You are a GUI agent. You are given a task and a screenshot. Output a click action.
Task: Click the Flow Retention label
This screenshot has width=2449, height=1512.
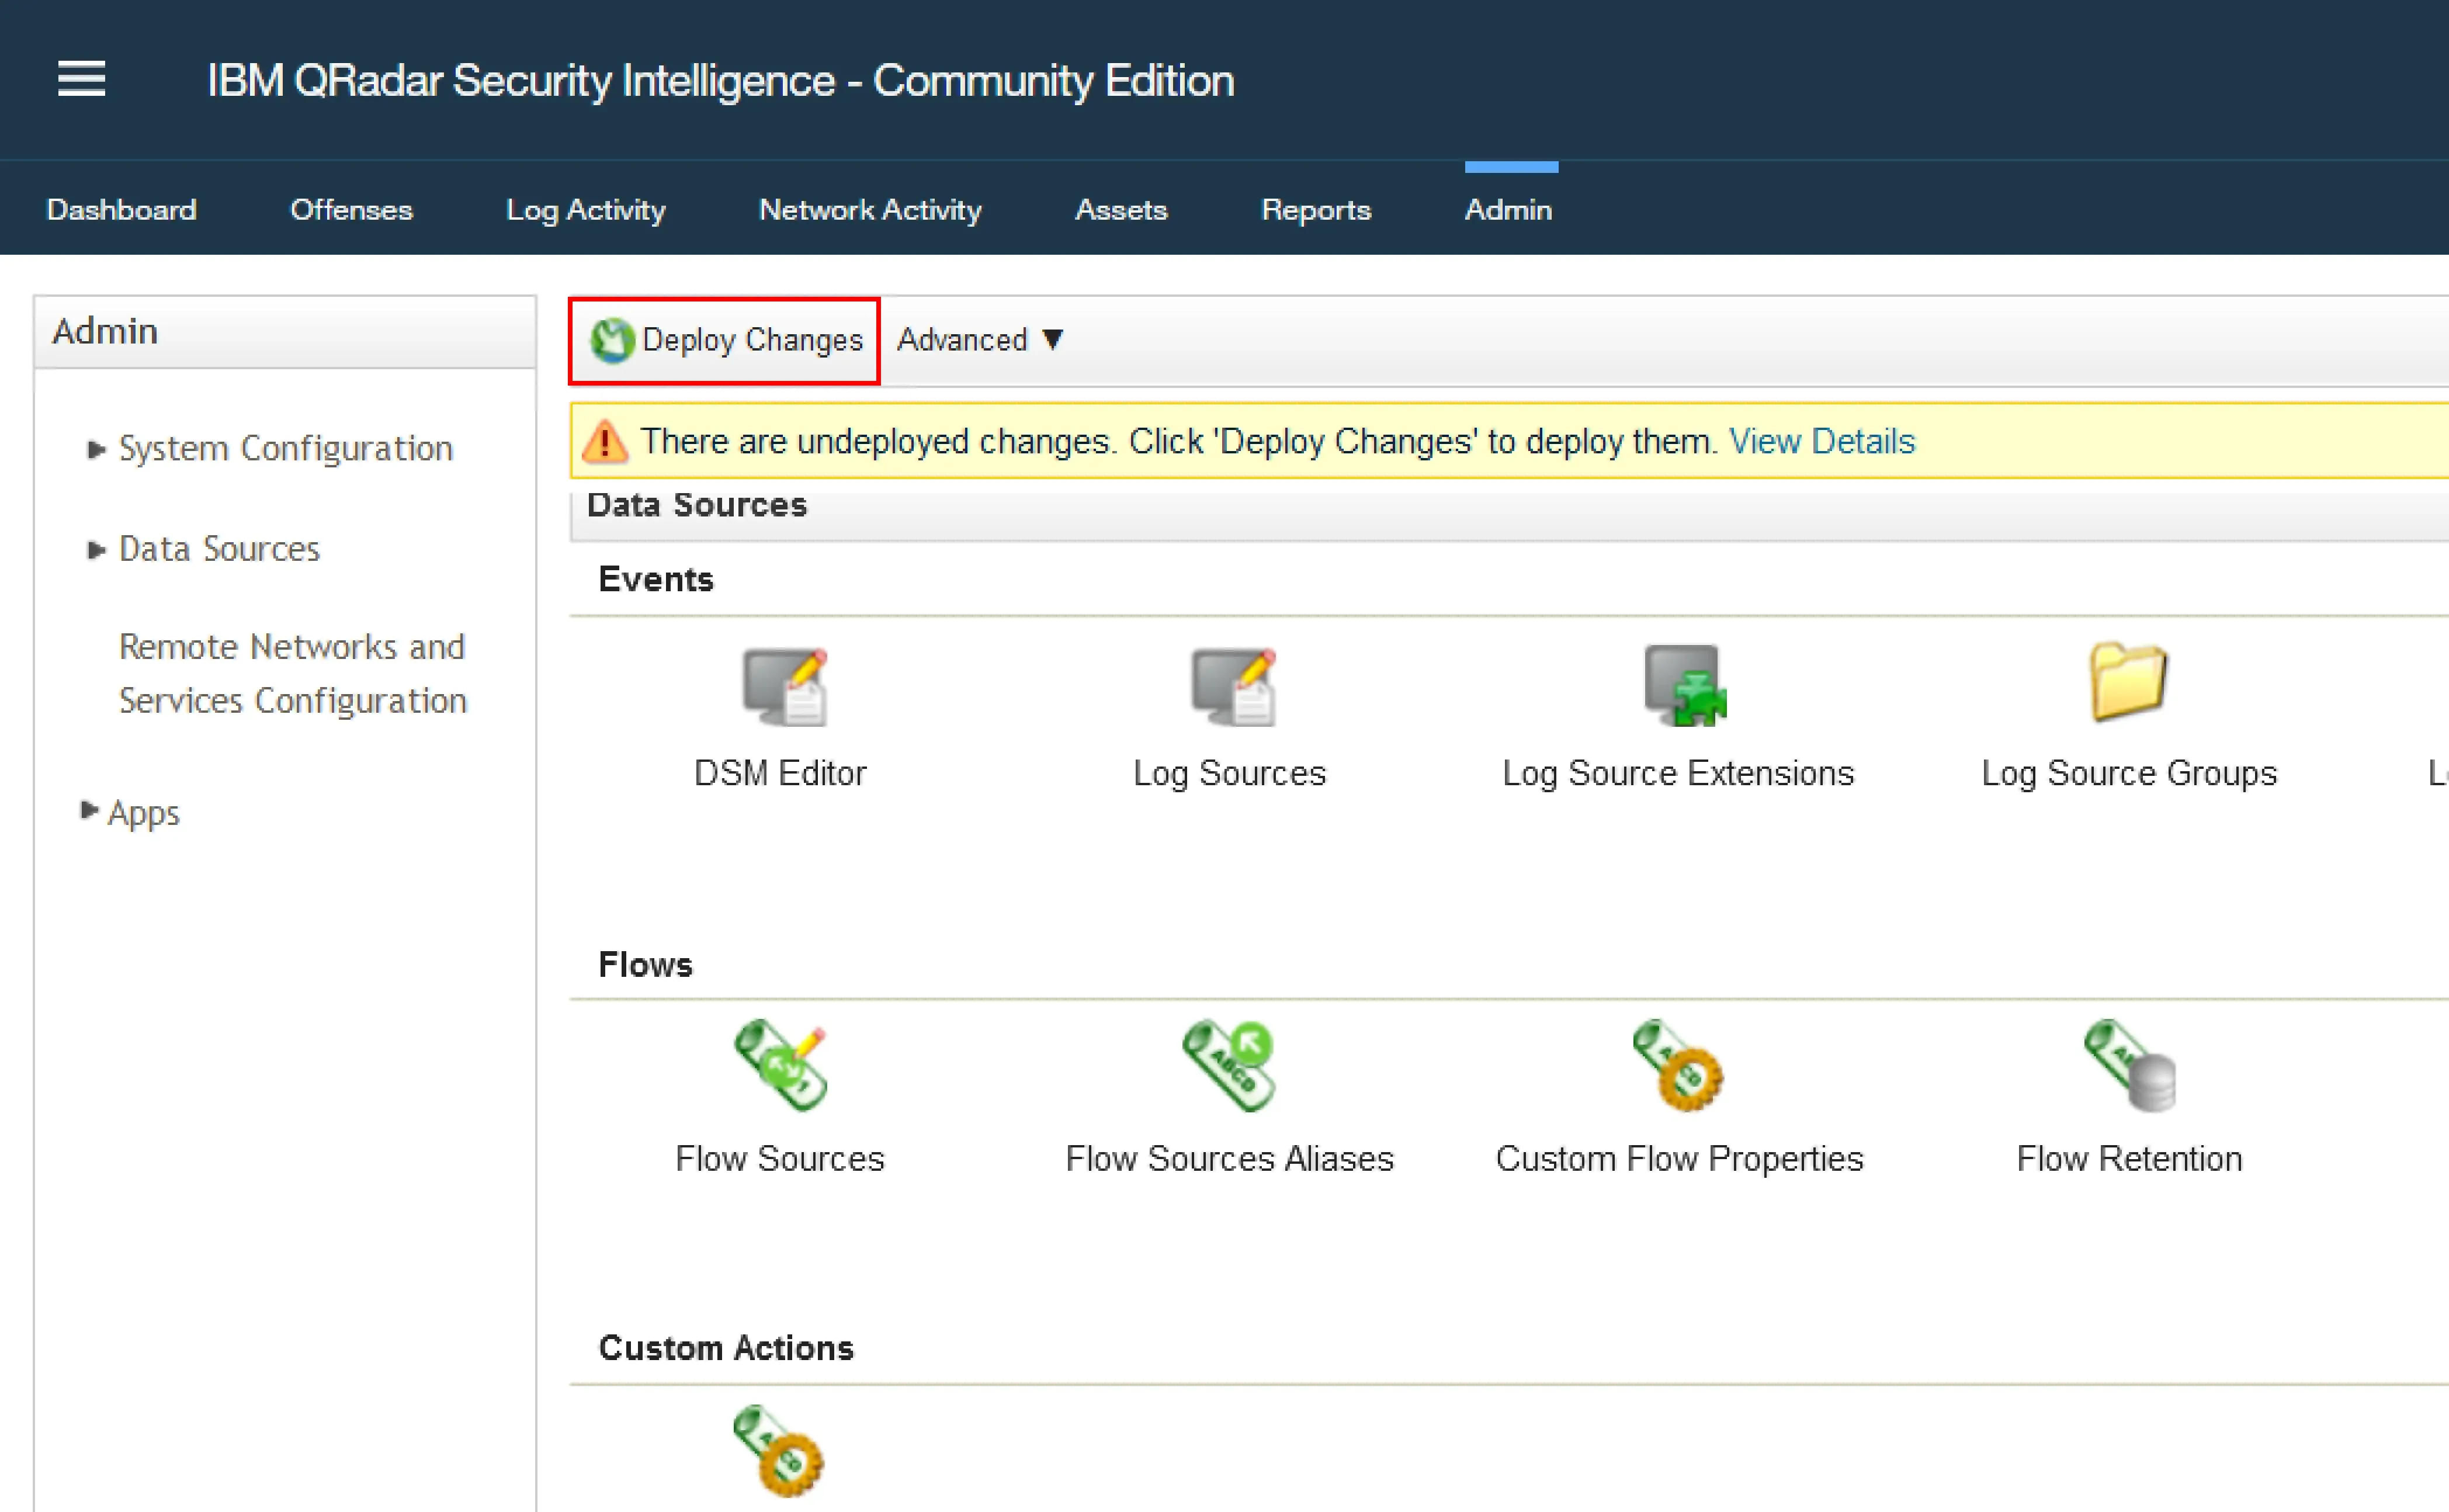click(2129, 1158)
